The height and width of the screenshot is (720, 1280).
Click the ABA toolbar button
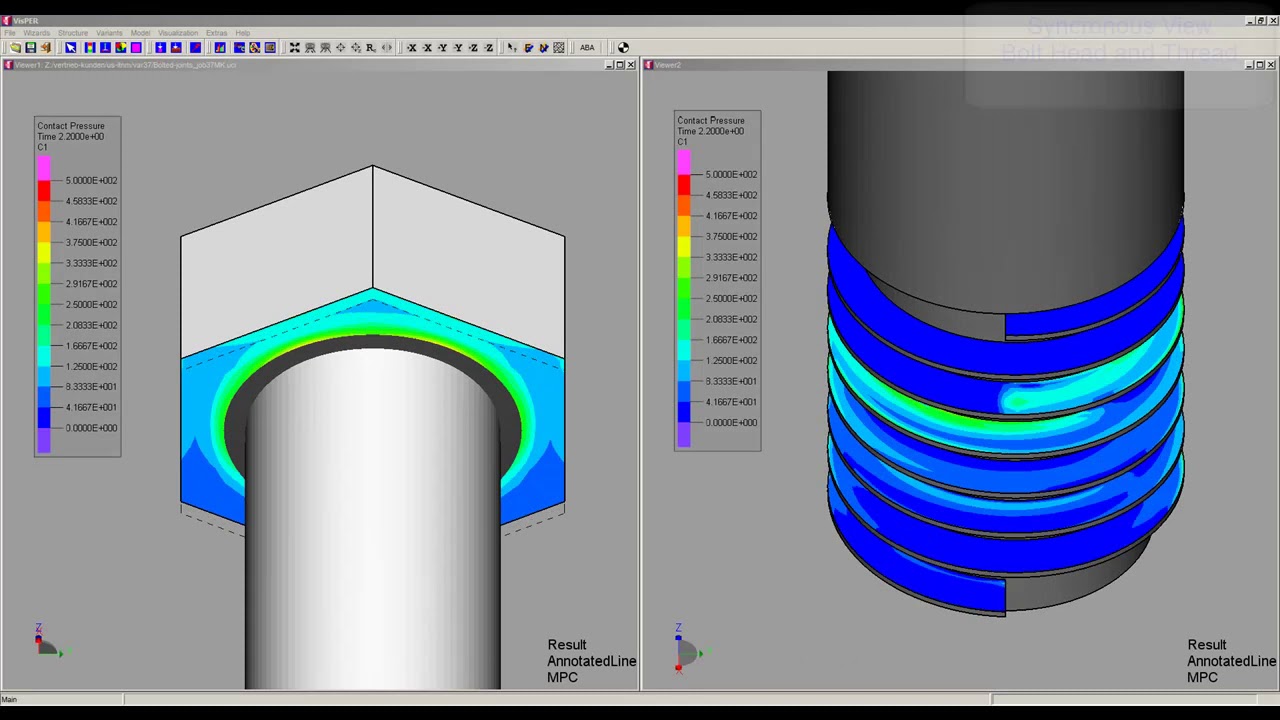point(587,47)
